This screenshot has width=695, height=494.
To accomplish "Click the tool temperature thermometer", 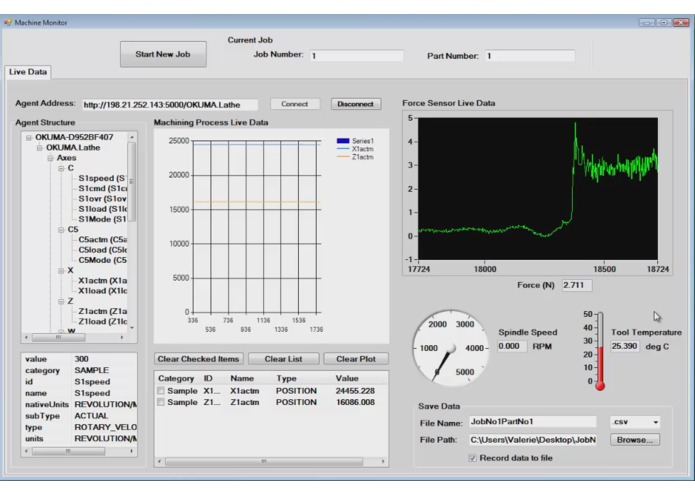I will 600,351.
